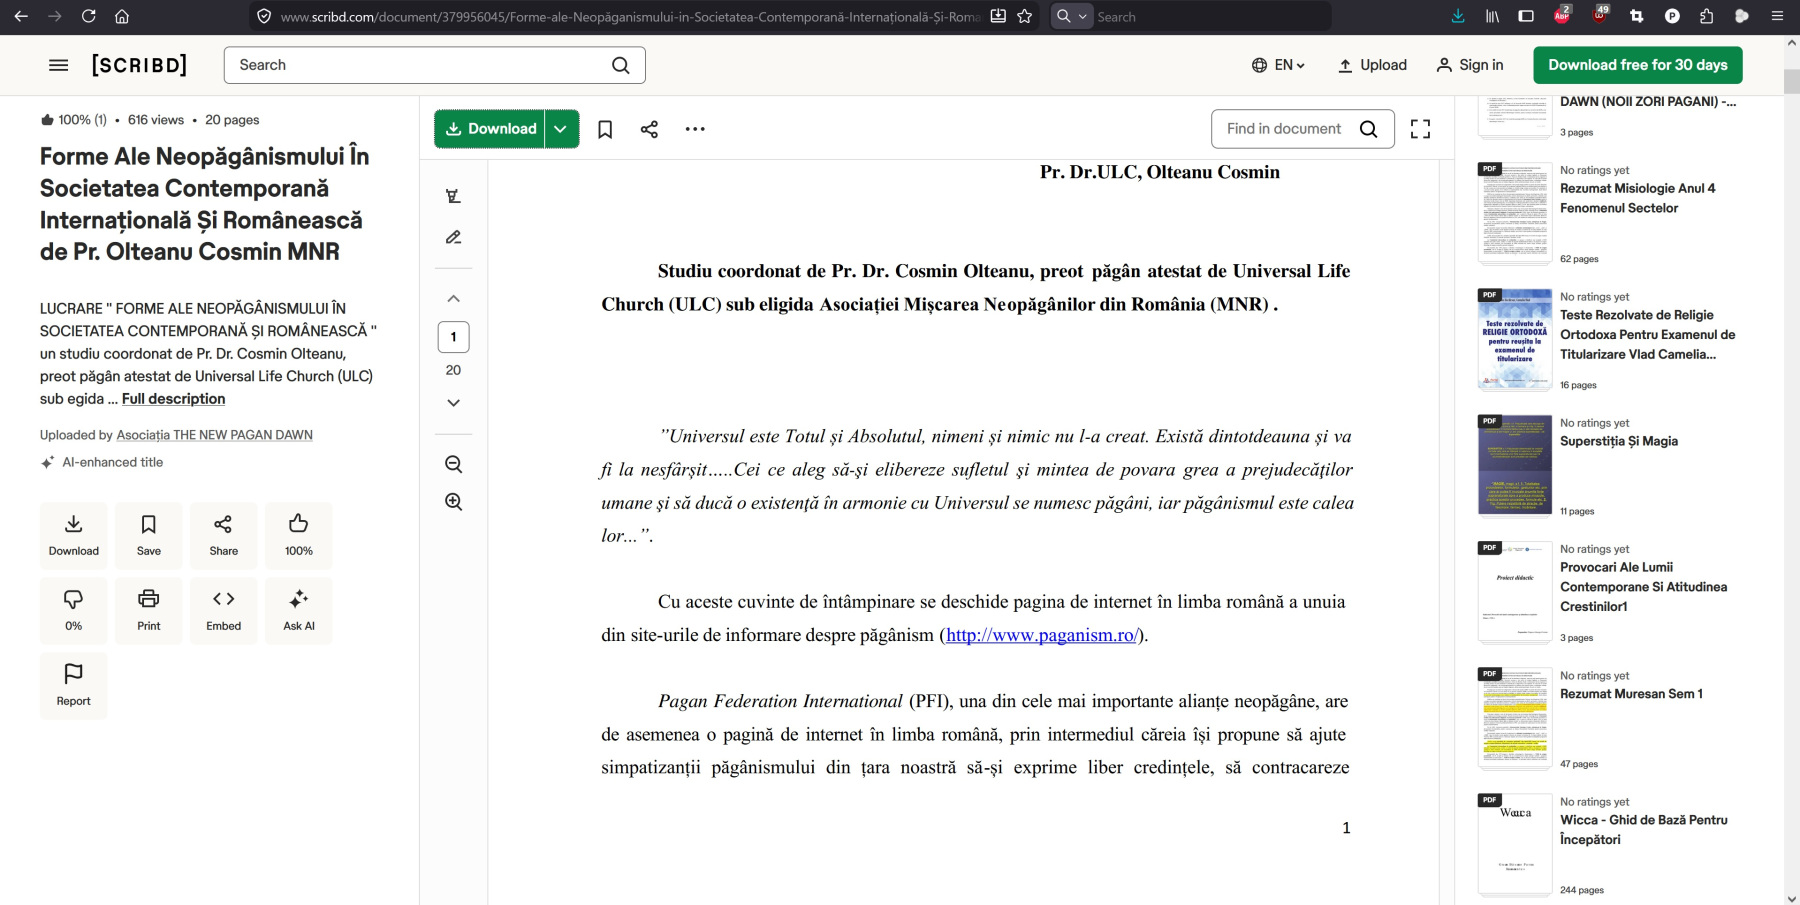Zoom in using the magnifier plus icon

point(453,502)
